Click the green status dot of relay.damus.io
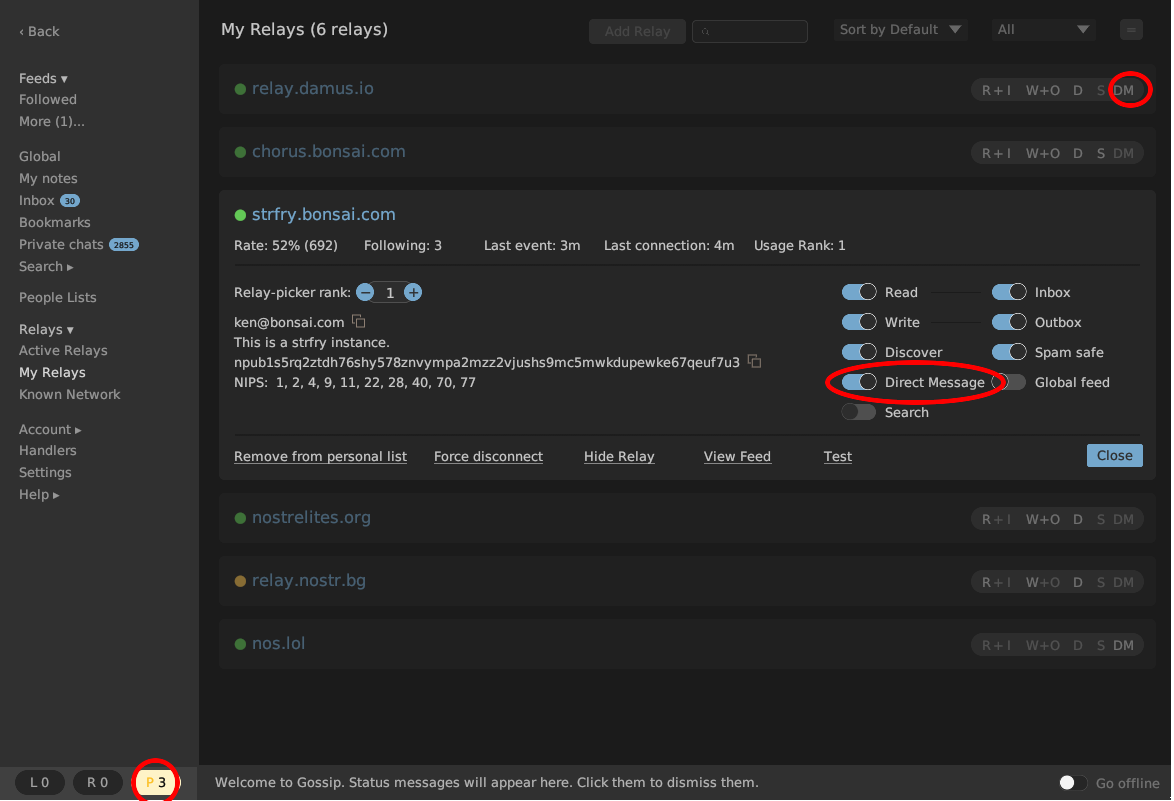This screenshot has width=1174, height=801. point(240,89)
